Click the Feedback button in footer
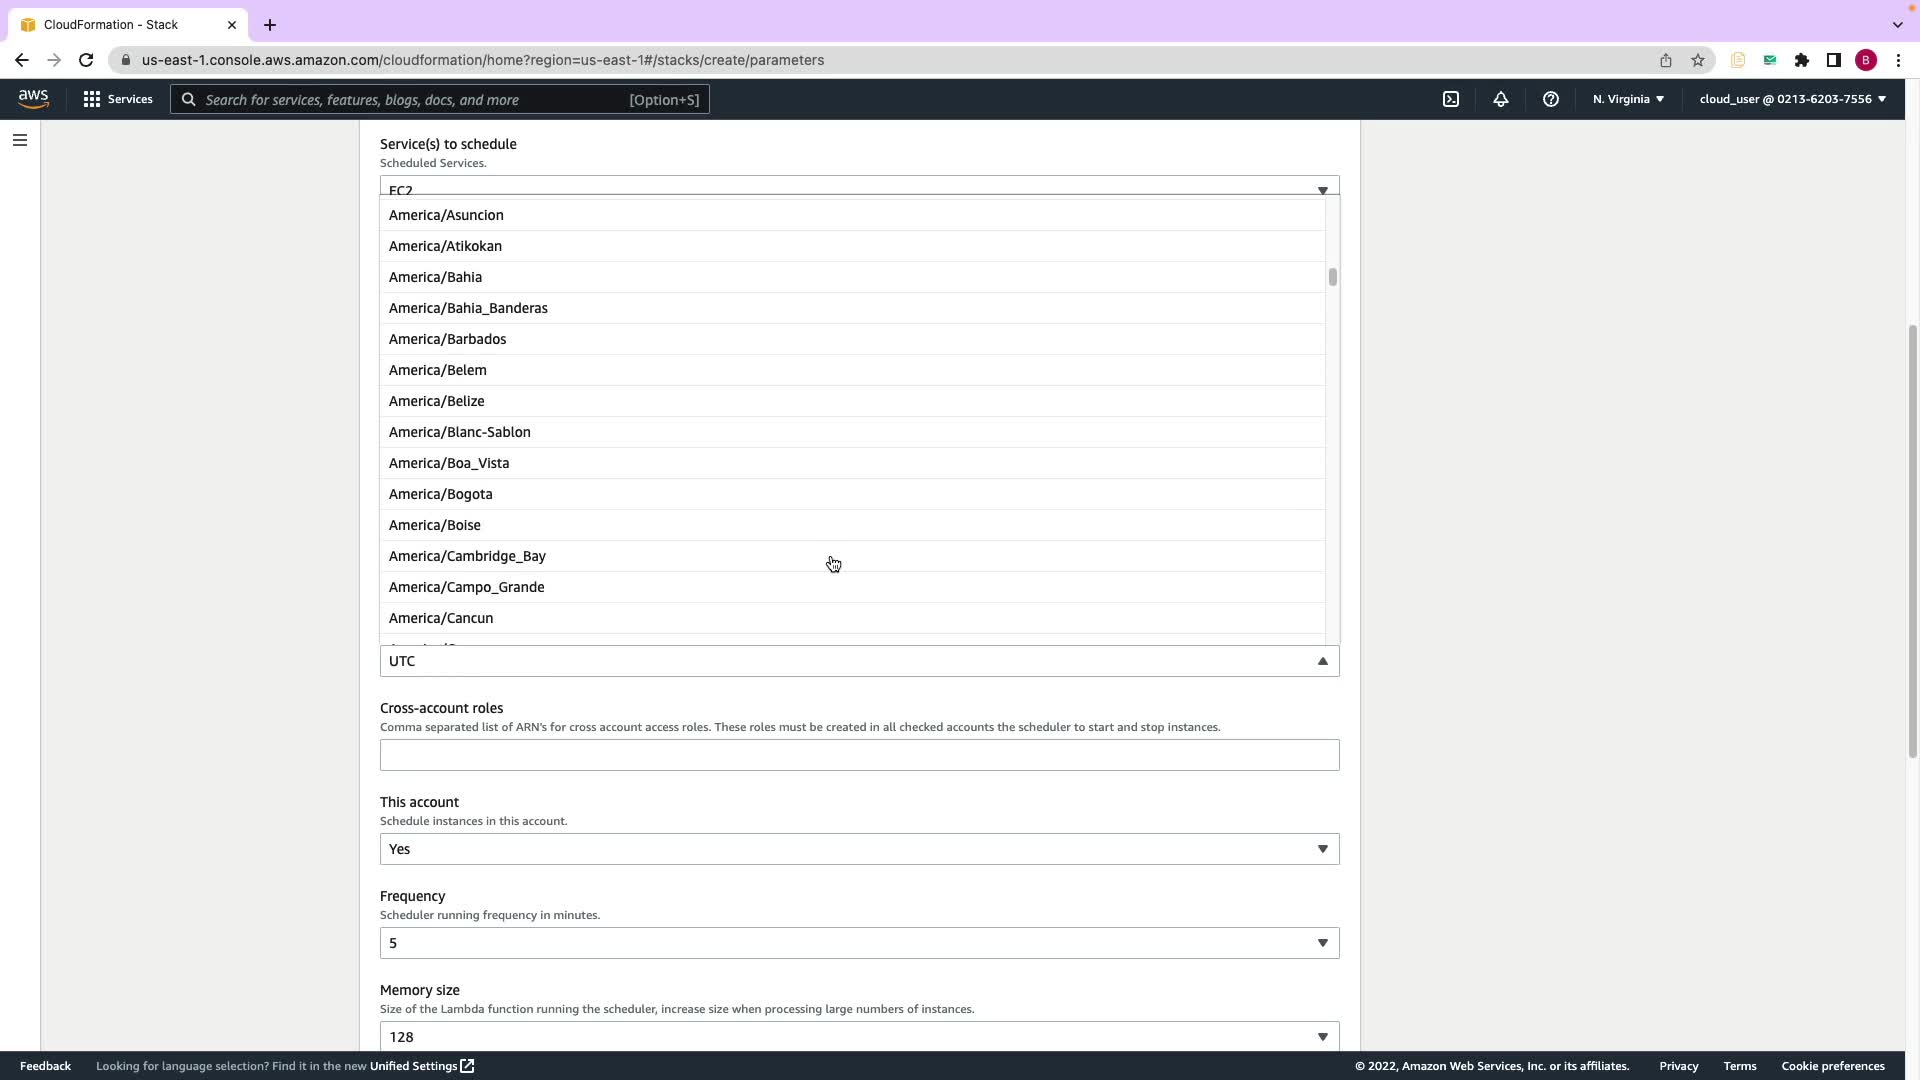This screenshot has width=1920, height=1080. tap(45, 1066)
